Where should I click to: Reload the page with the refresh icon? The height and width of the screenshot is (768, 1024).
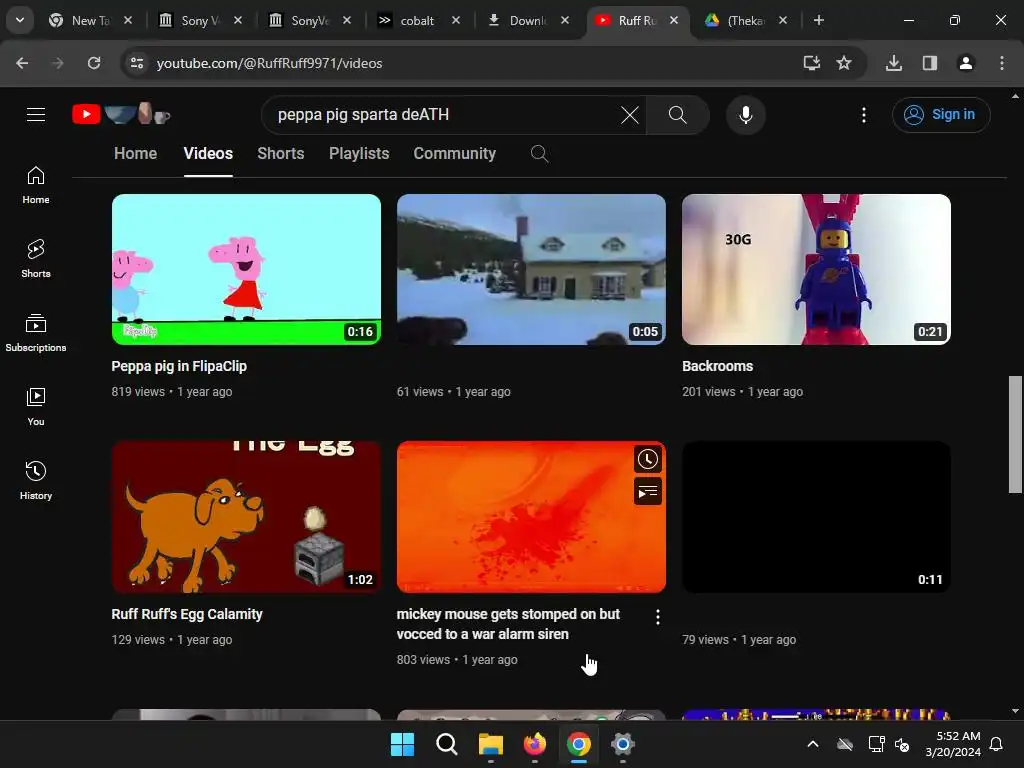pyautogui.click(x=94, y=63)
